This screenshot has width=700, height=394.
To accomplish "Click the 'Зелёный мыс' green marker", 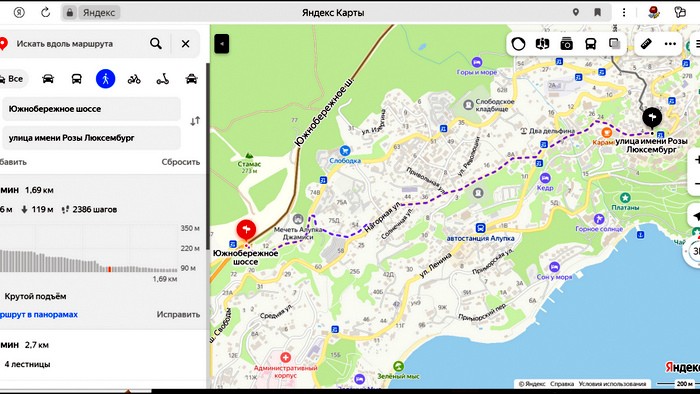I will 398,366.
